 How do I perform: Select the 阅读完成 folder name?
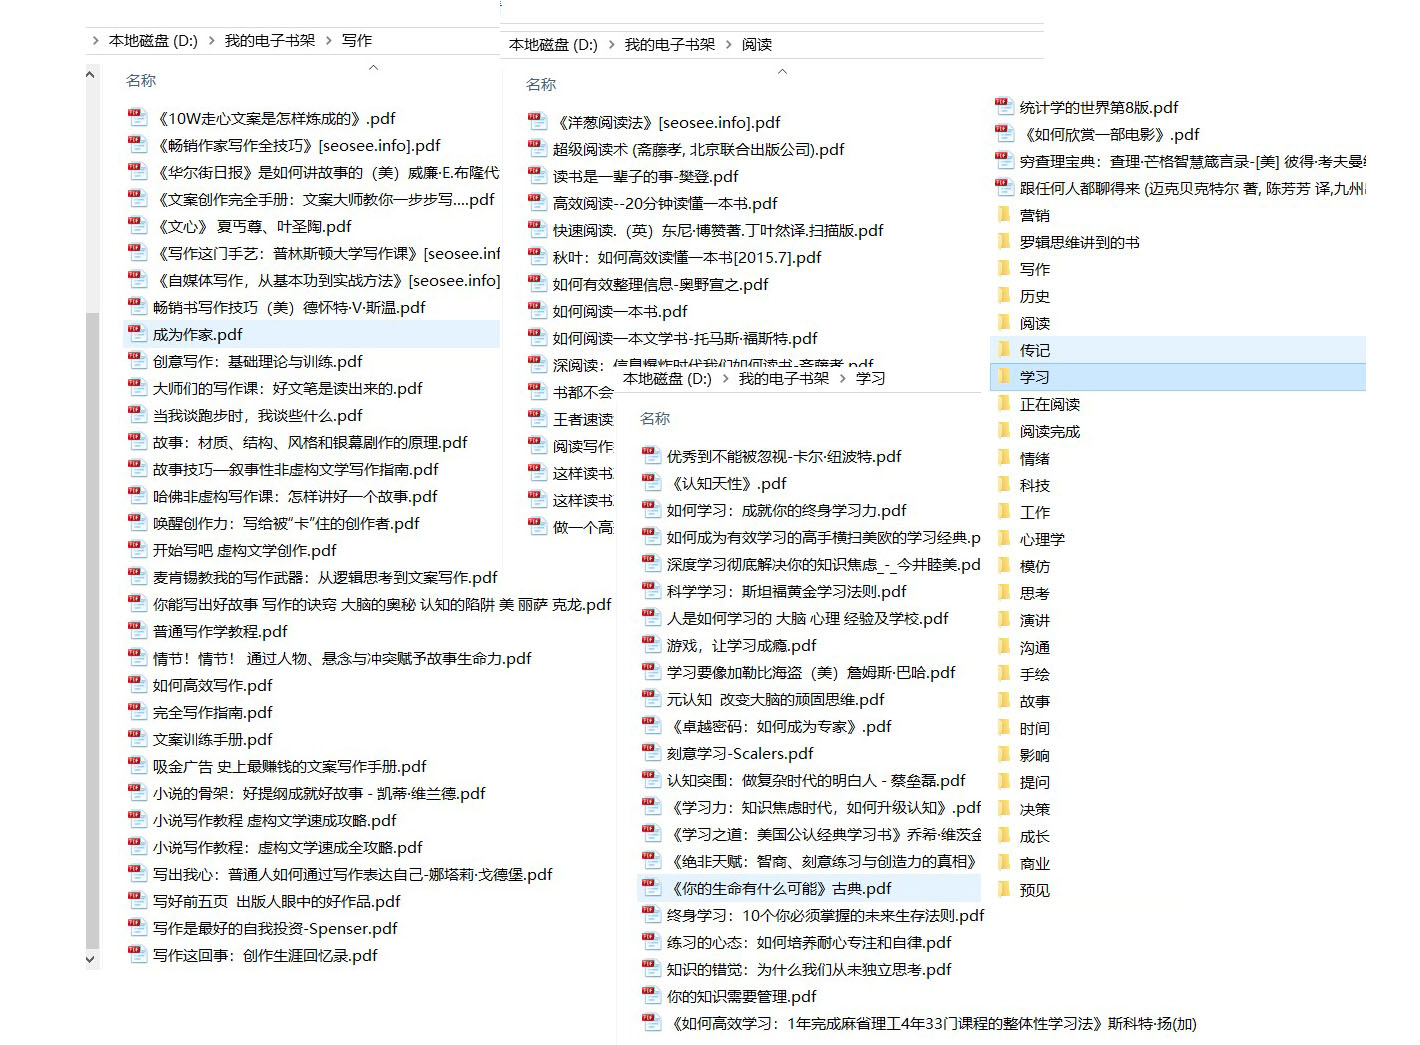click(1050, 431)
